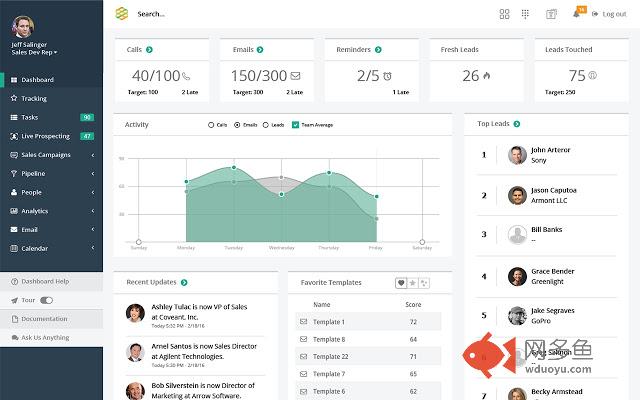Expand People menu chevron
Screen dimensions: 640x400
tap(93, 192)
